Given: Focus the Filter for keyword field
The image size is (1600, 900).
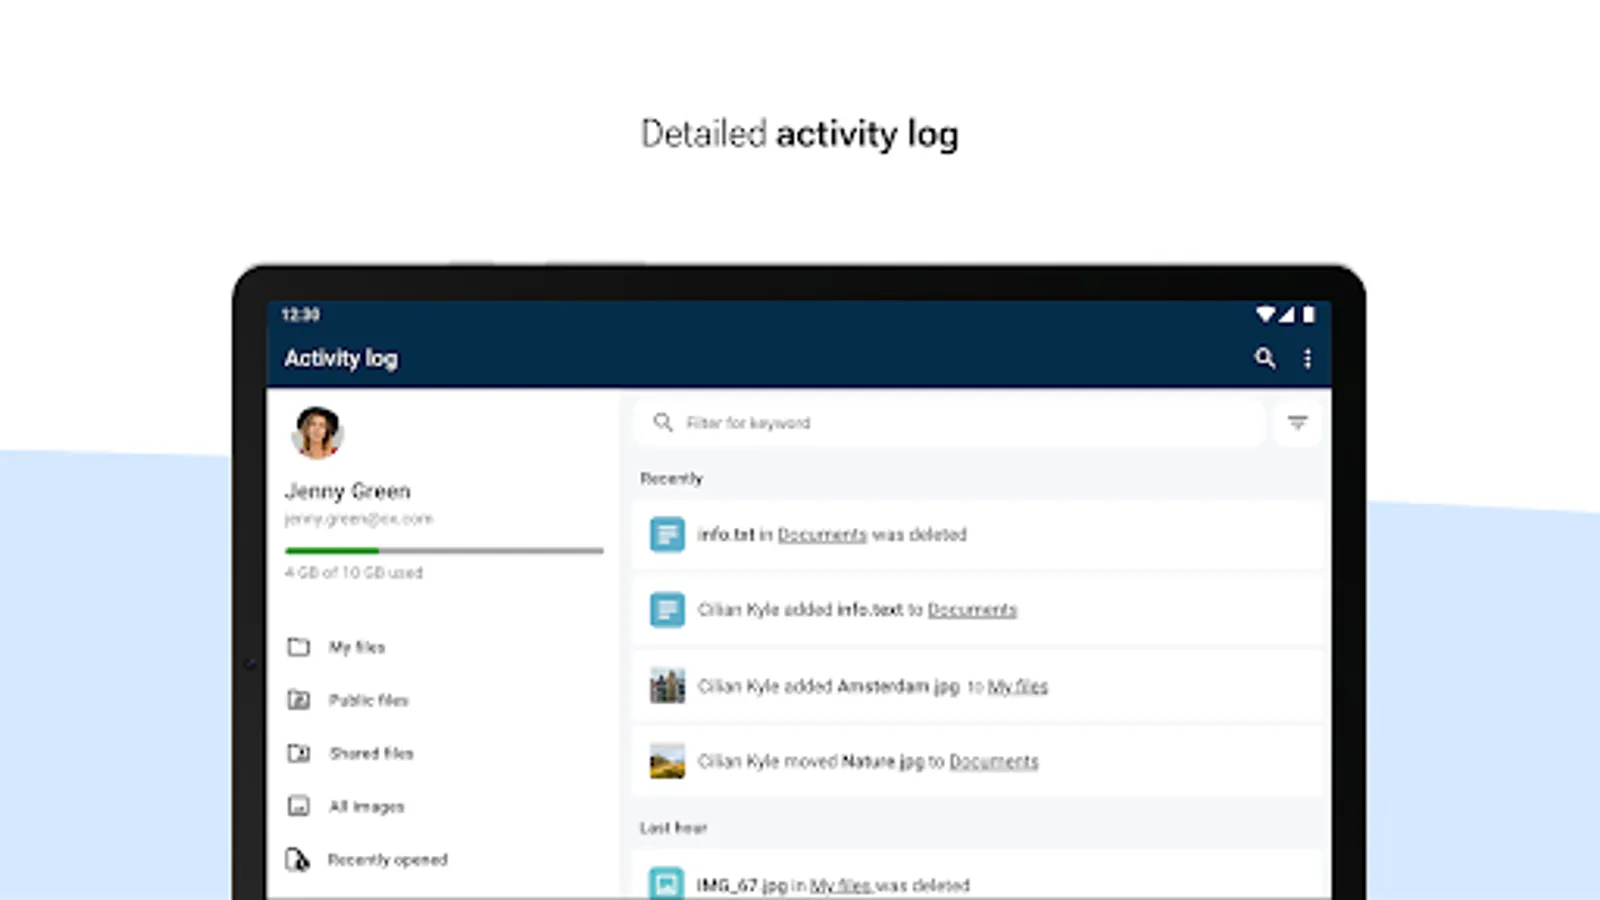Looking at the screenshot, I should 949,423.
